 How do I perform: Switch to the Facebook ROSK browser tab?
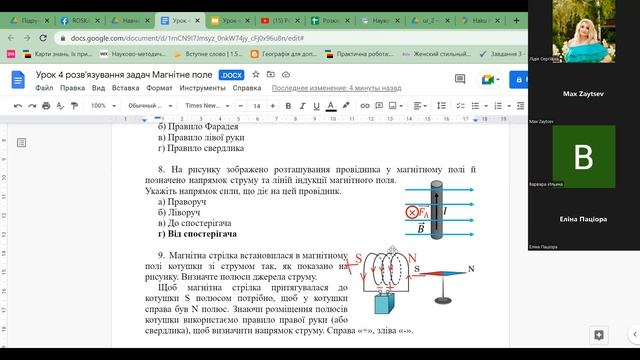[x=80, y=20]
